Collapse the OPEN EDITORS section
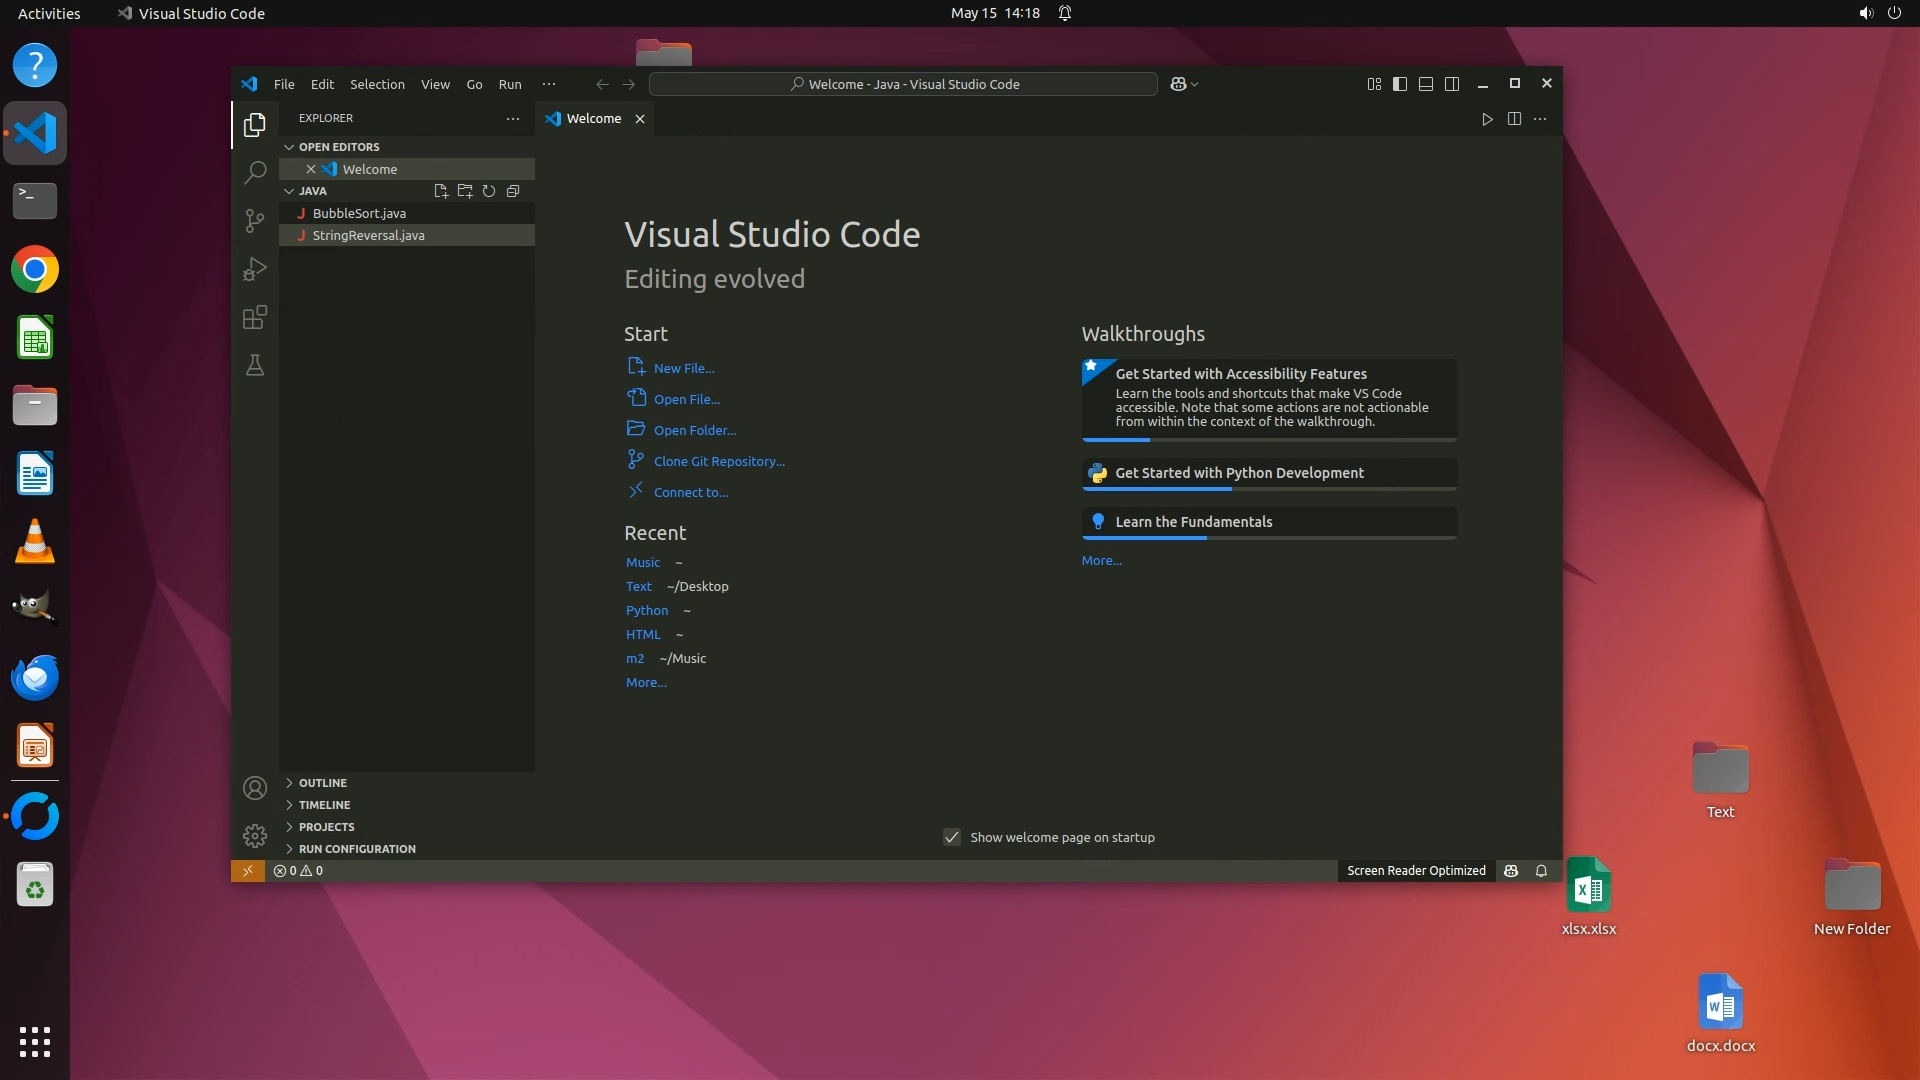The height and width of the screenshot is (1080, 1920). click(x=338, y=147)
